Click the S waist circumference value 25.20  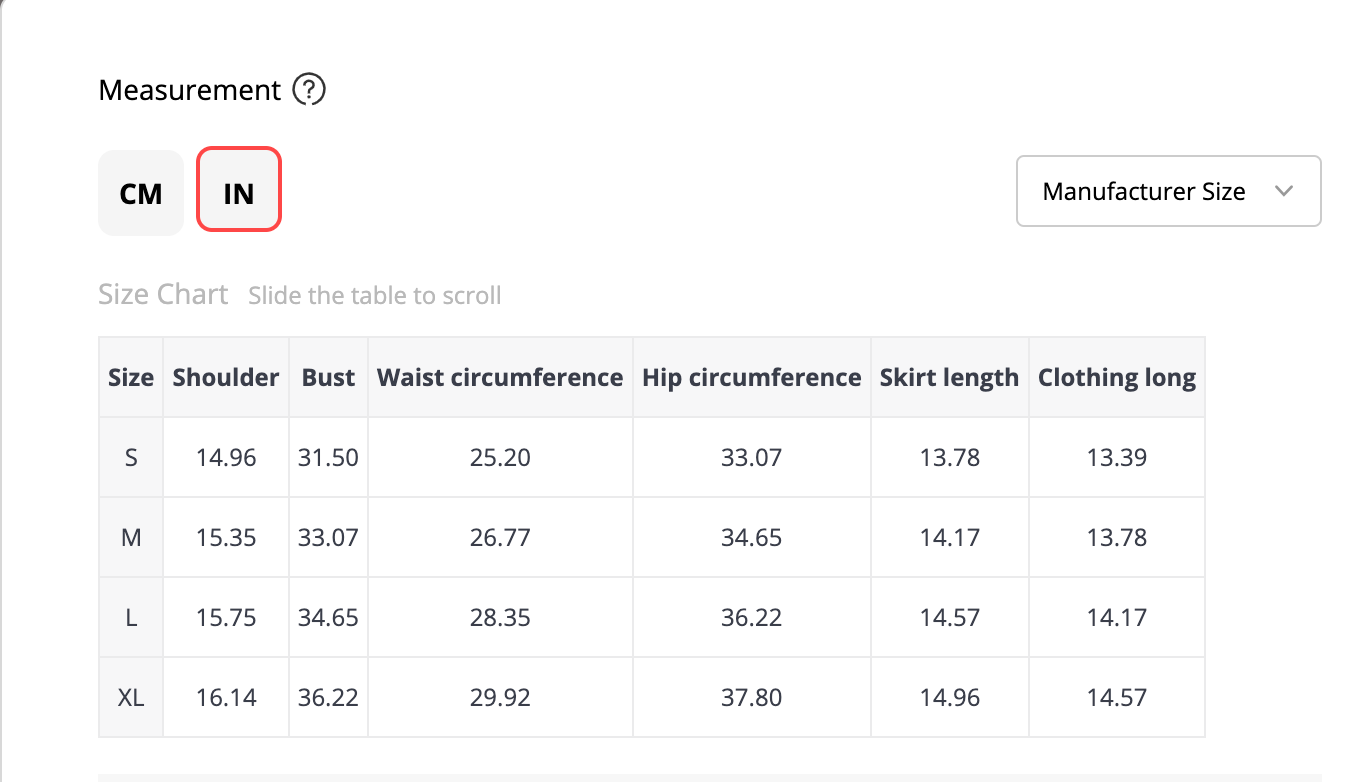point(500,458)
